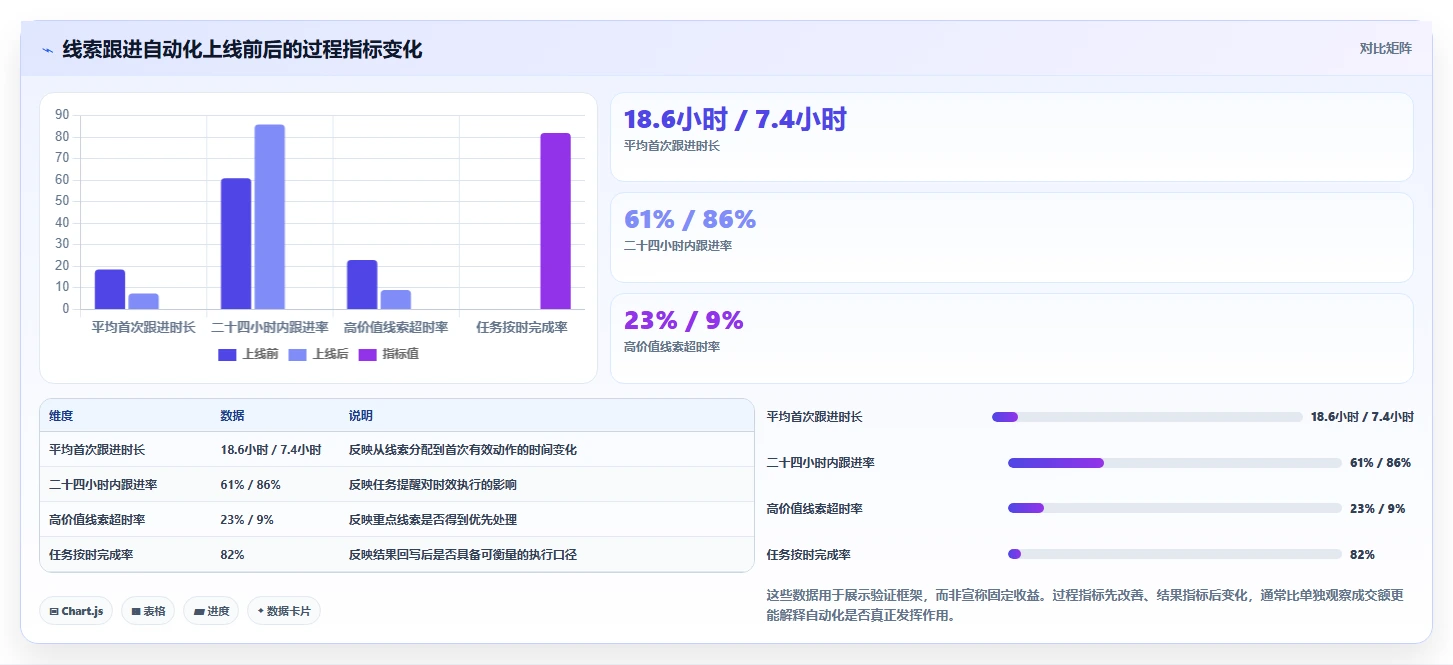1453x665 pixels.
Task: Click the 数据卡片 sparkle icon
Action: [x=261, y=611]
